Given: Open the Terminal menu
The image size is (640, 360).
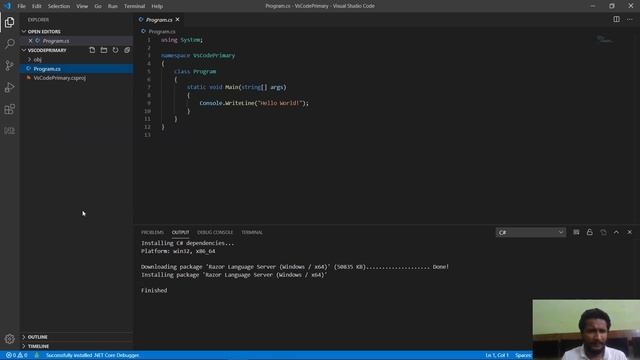Looking at the screenshot, I should coord(134,6).
